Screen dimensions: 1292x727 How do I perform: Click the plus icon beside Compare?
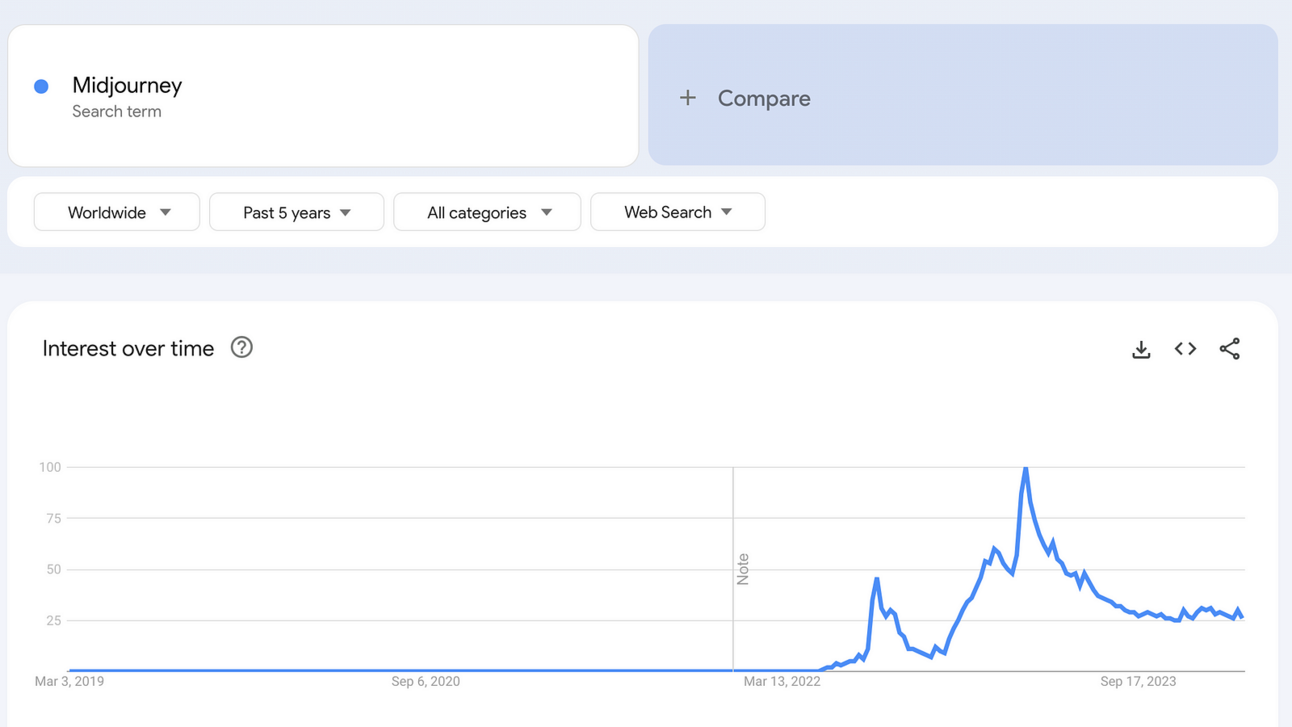click(x=688, y=98)
